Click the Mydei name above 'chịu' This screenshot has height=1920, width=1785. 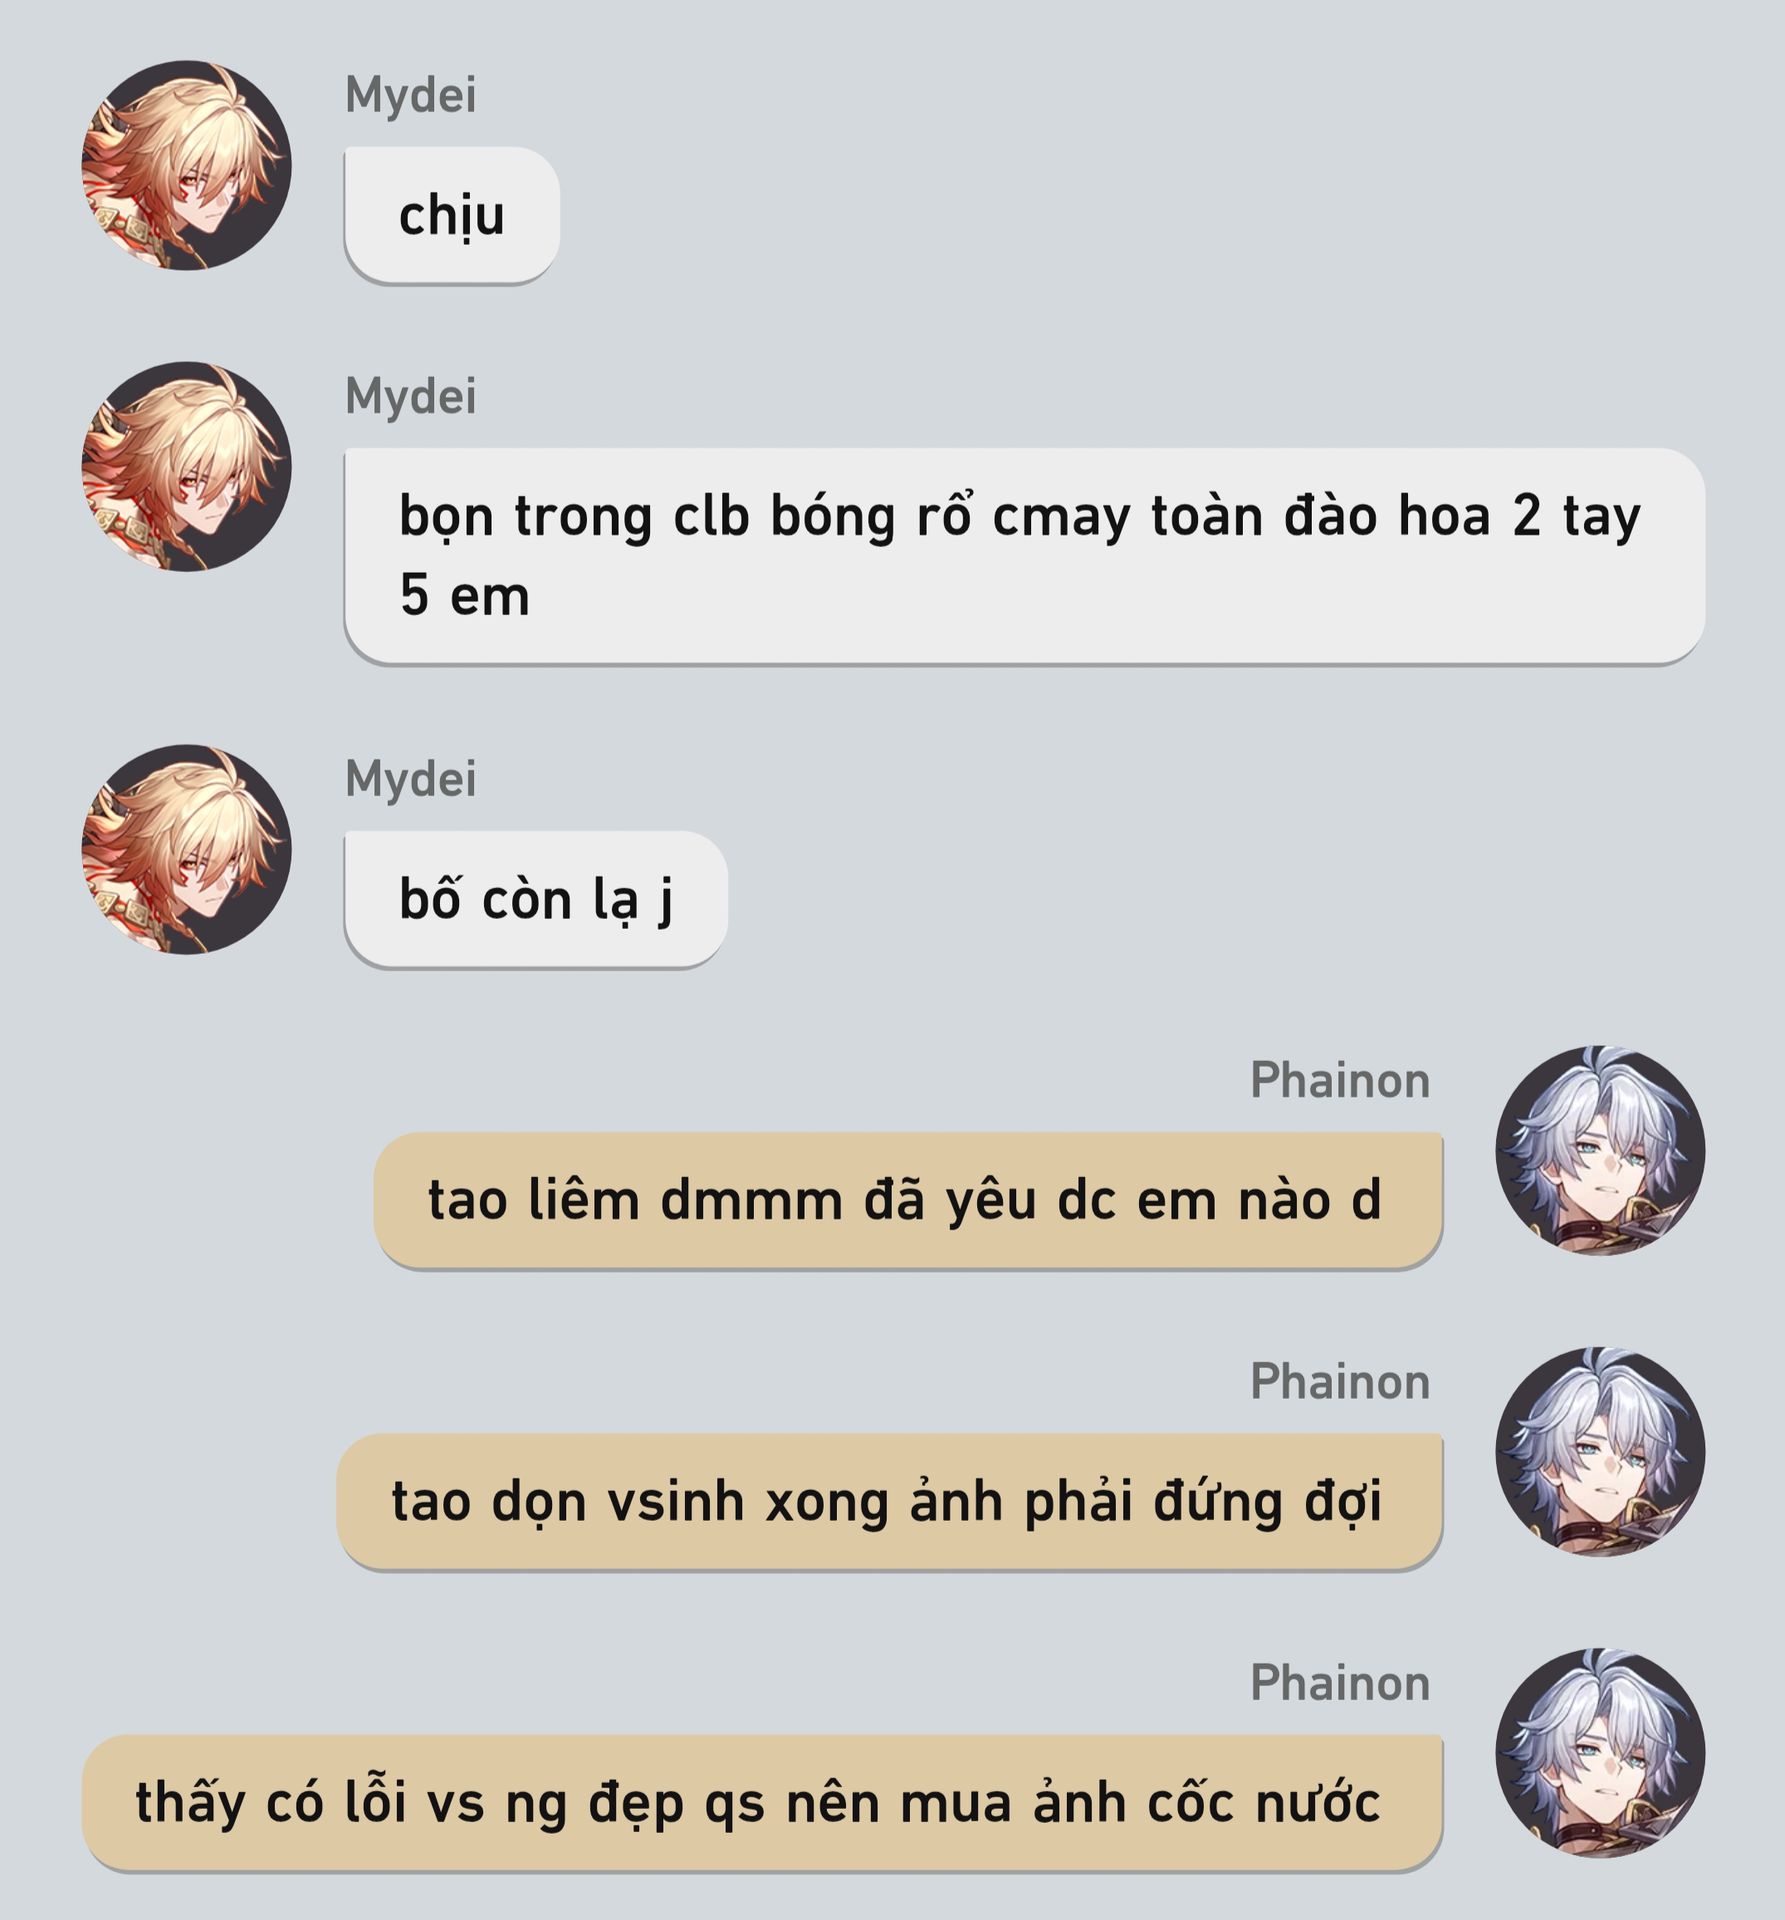pyautogui.click(x=411, y=95)
